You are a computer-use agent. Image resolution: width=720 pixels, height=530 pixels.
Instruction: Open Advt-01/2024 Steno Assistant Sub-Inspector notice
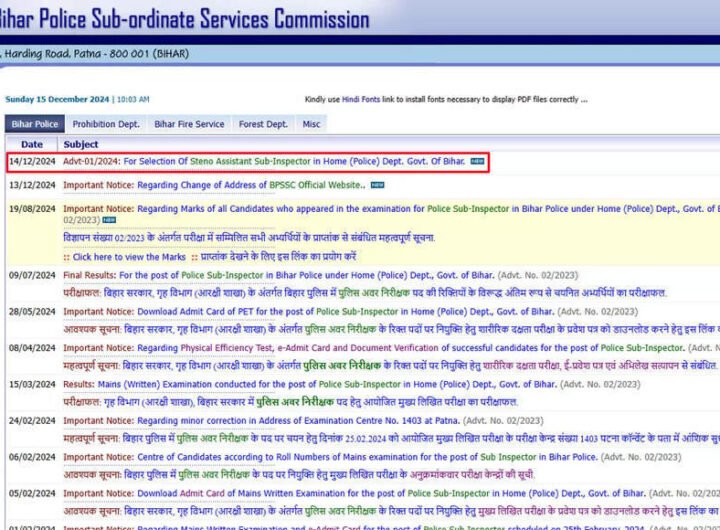[264, 161]
